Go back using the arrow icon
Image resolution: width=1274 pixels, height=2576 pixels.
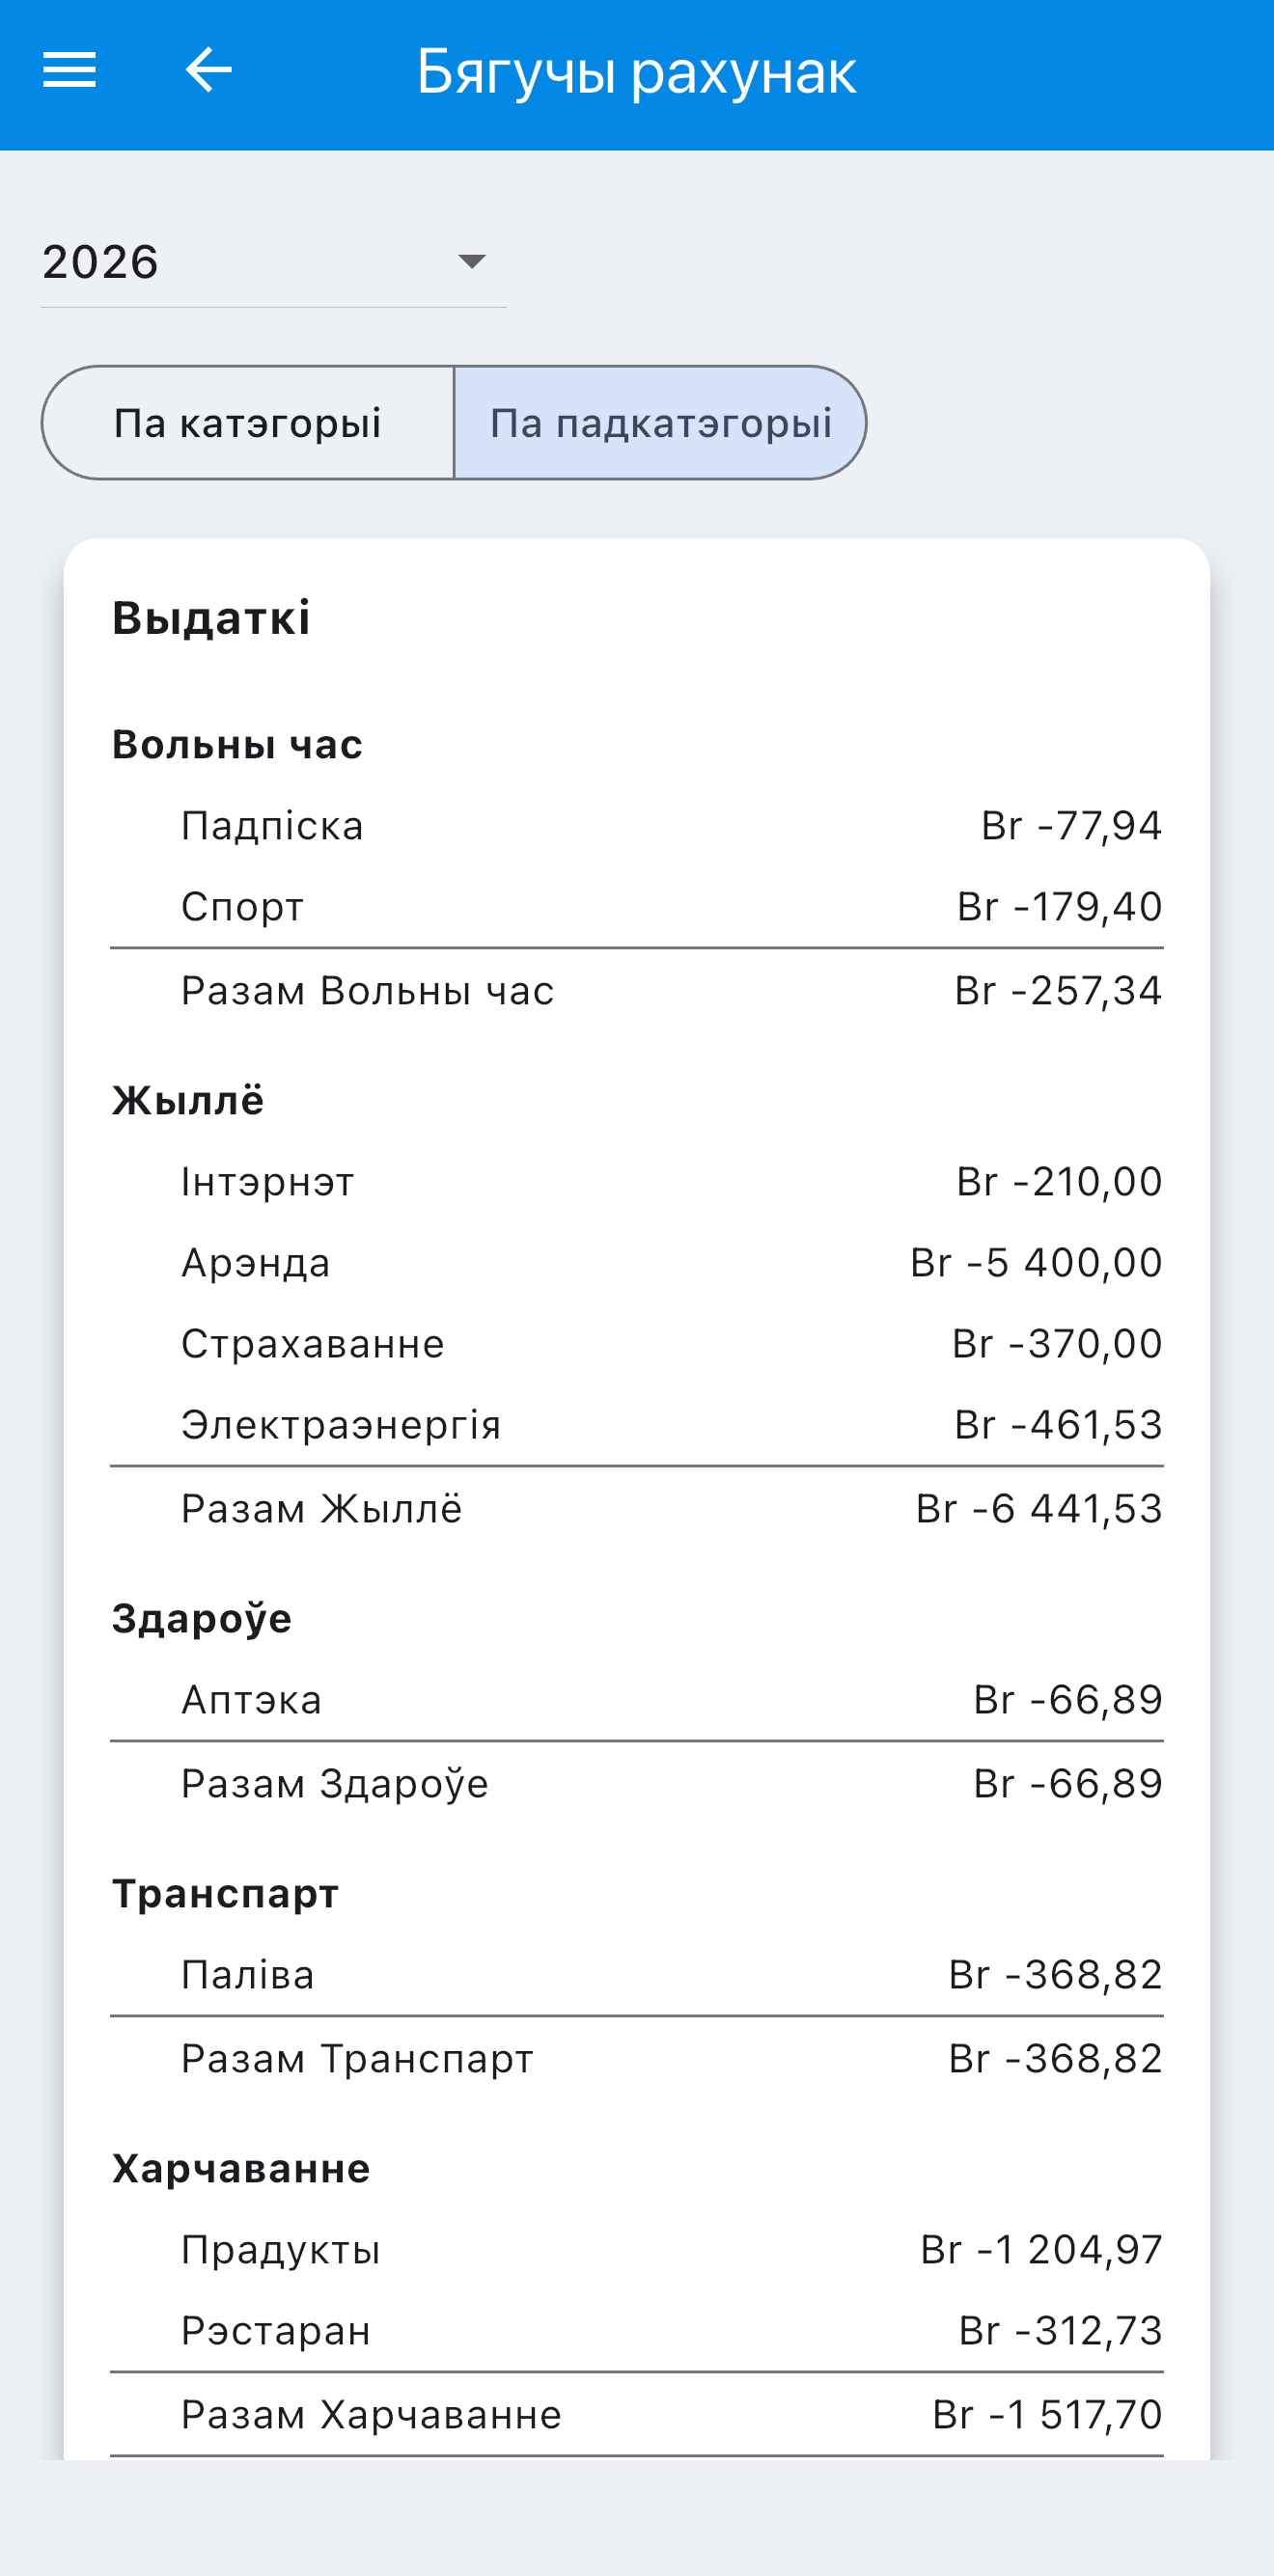[x=209, y=70]
